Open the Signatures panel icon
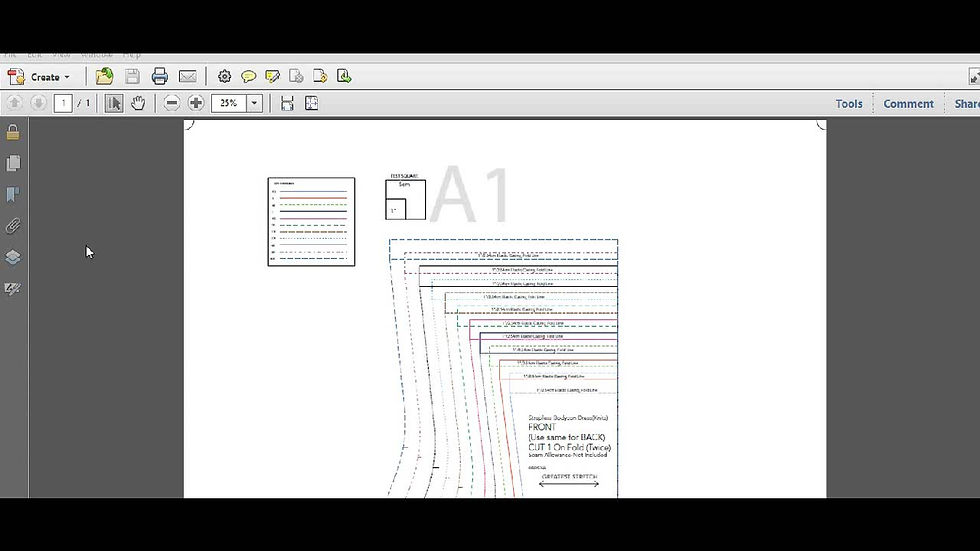The height and width of the screenshot is (551, 980). [12, 288]
